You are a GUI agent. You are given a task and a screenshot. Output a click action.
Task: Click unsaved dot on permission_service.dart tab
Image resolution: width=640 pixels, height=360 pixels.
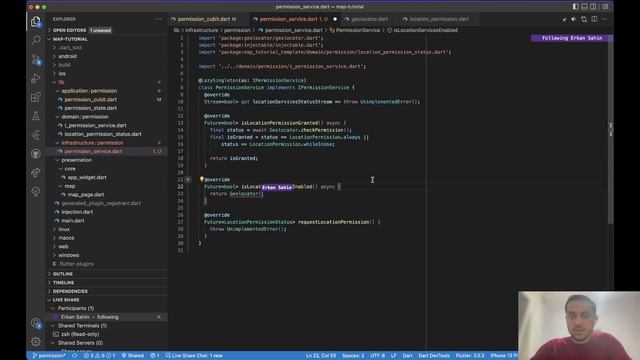335,19
